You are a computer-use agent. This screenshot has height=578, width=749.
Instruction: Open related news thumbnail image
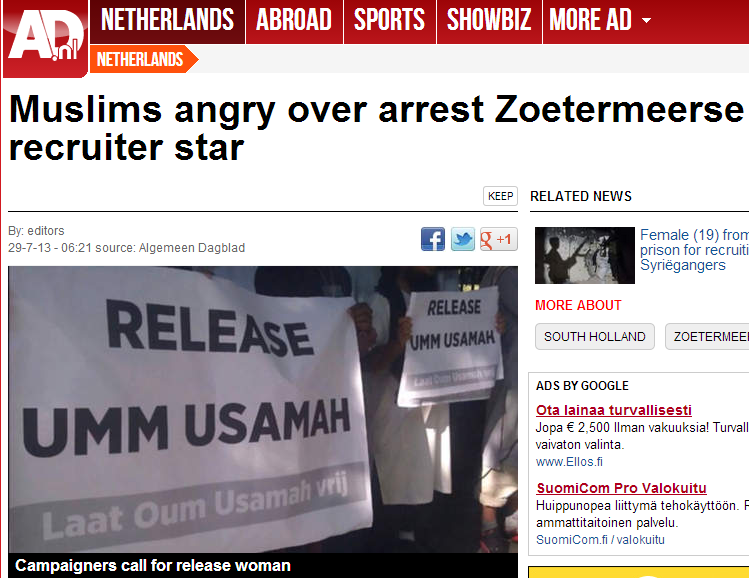(585, 255)
